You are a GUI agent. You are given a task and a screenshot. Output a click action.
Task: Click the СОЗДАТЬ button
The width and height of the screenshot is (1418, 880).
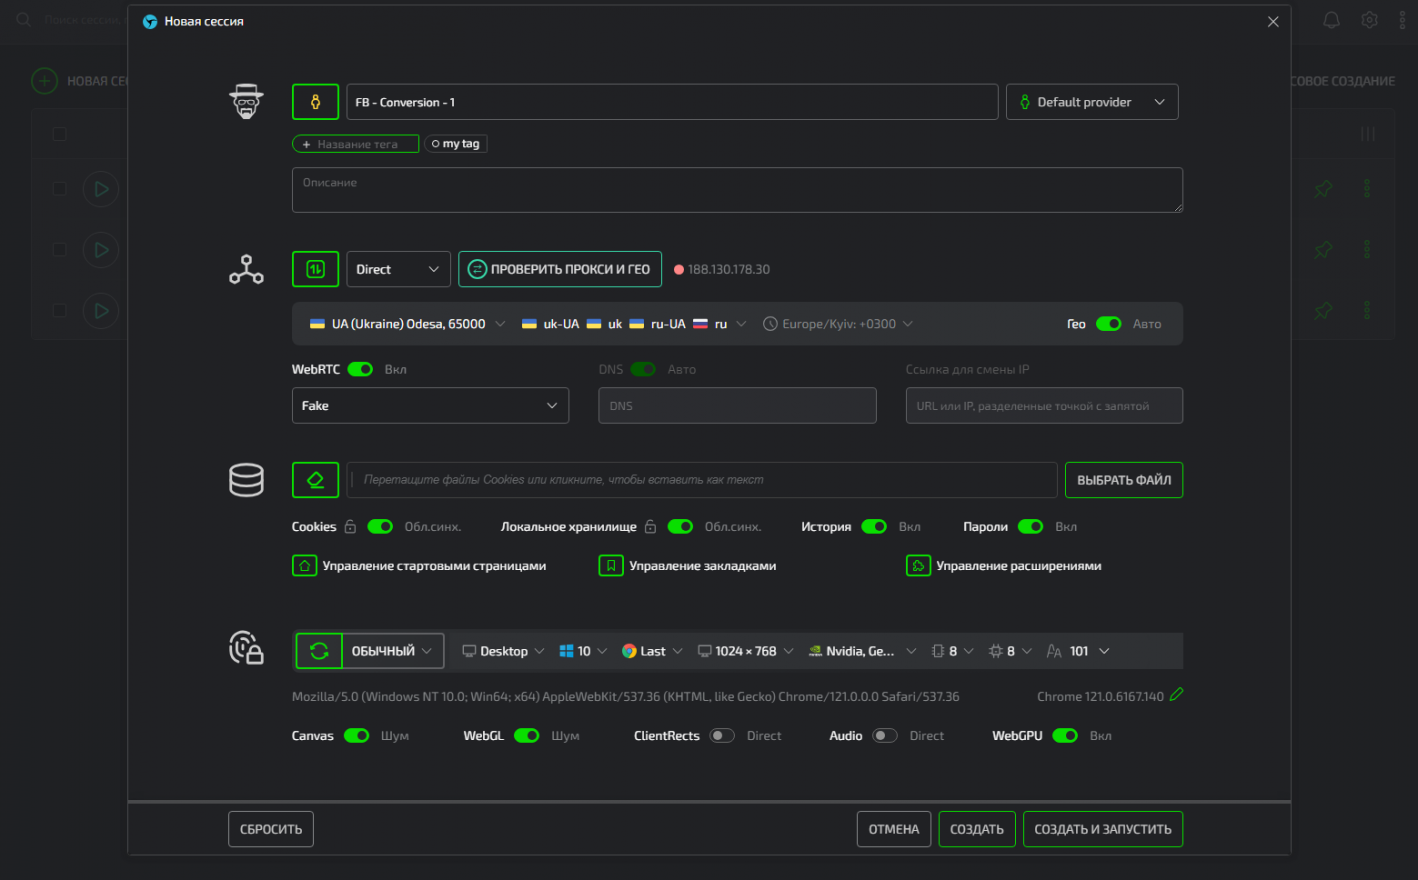[x=977, y=829]
